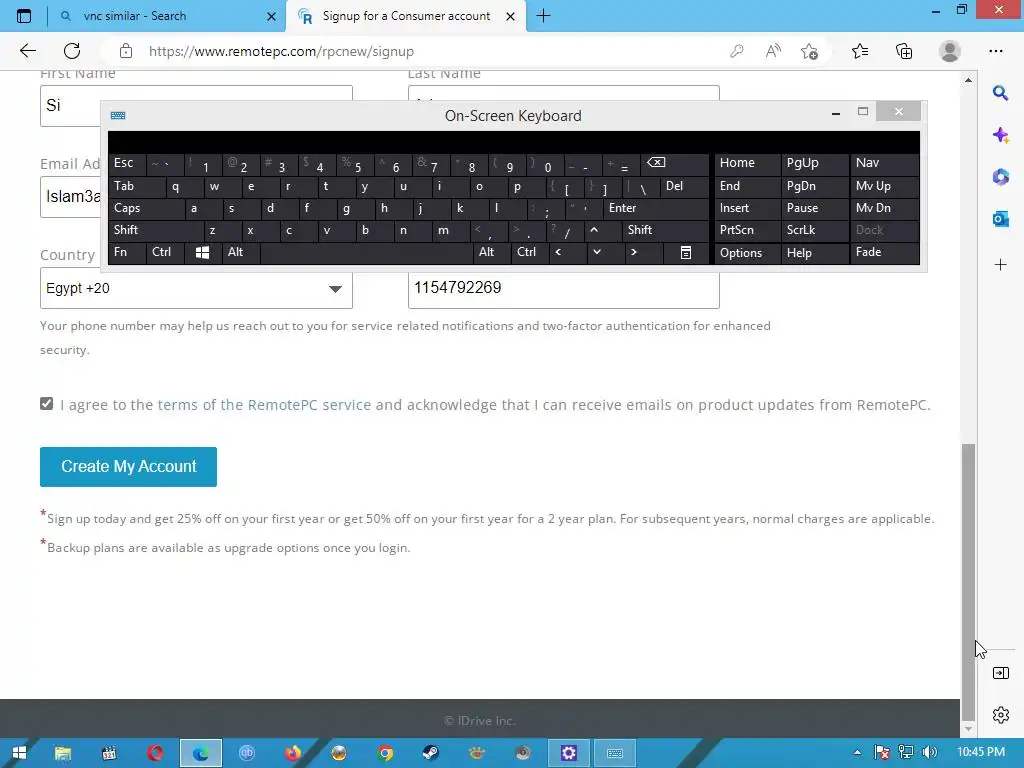Open the Windows Start menu
This screenshot has width=1024, height=768.
click(19, 753)
